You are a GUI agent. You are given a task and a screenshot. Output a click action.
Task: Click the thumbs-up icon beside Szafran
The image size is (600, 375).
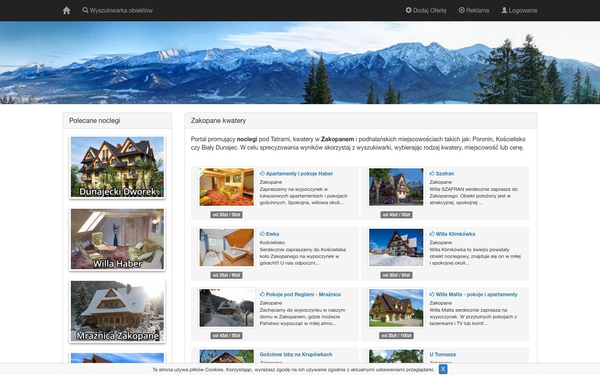[x=432, y=173]
